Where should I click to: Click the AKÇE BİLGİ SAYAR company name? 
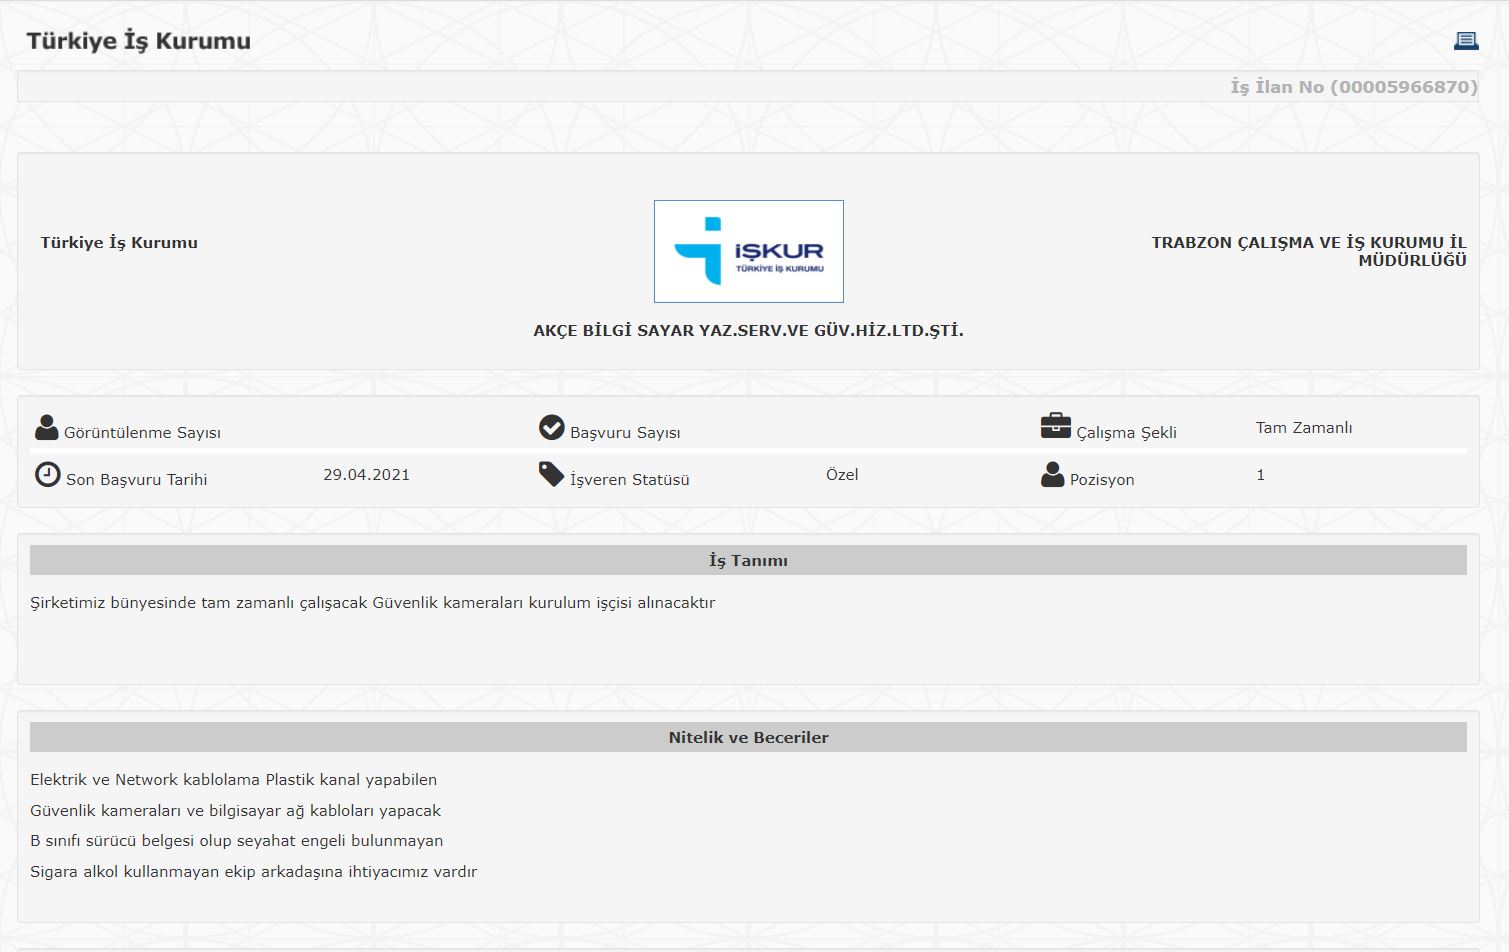tap(749, 330)
